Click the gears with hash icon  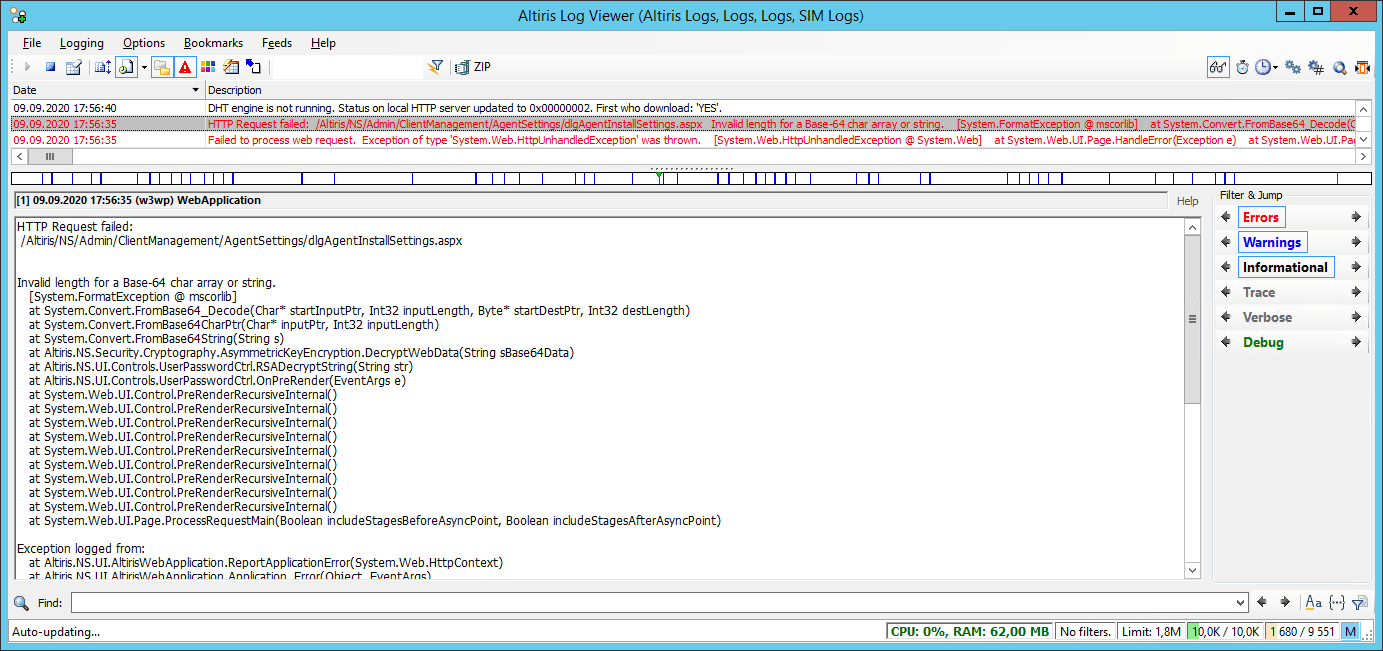tap(1316, 67)
